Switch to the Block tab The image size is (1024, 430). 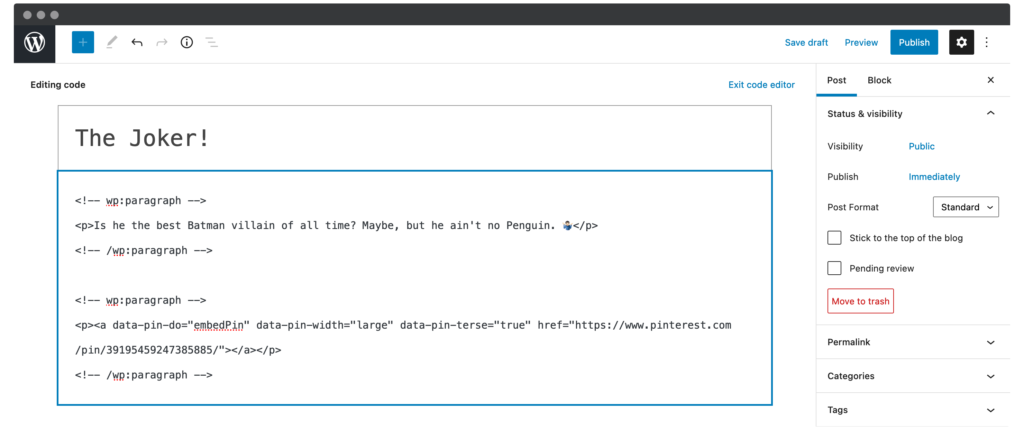click(x=879, y=80)
